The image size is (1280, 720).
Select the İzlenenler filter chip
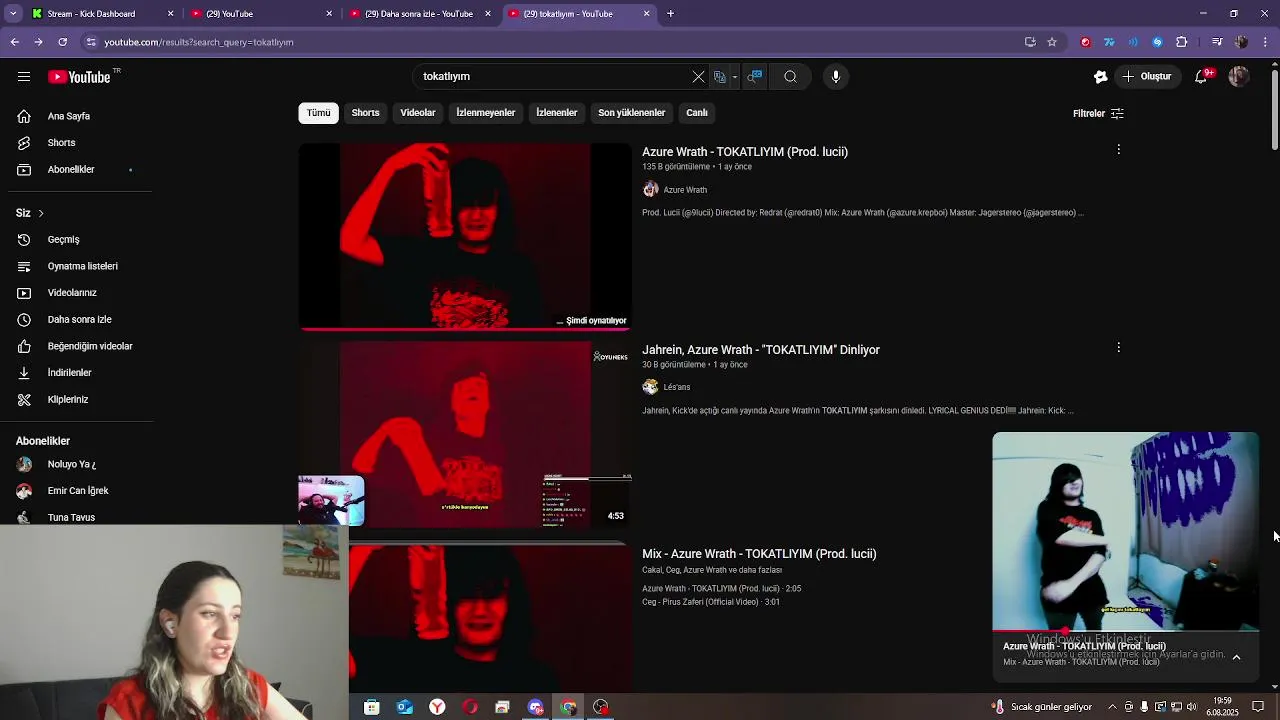click(556, 113)
